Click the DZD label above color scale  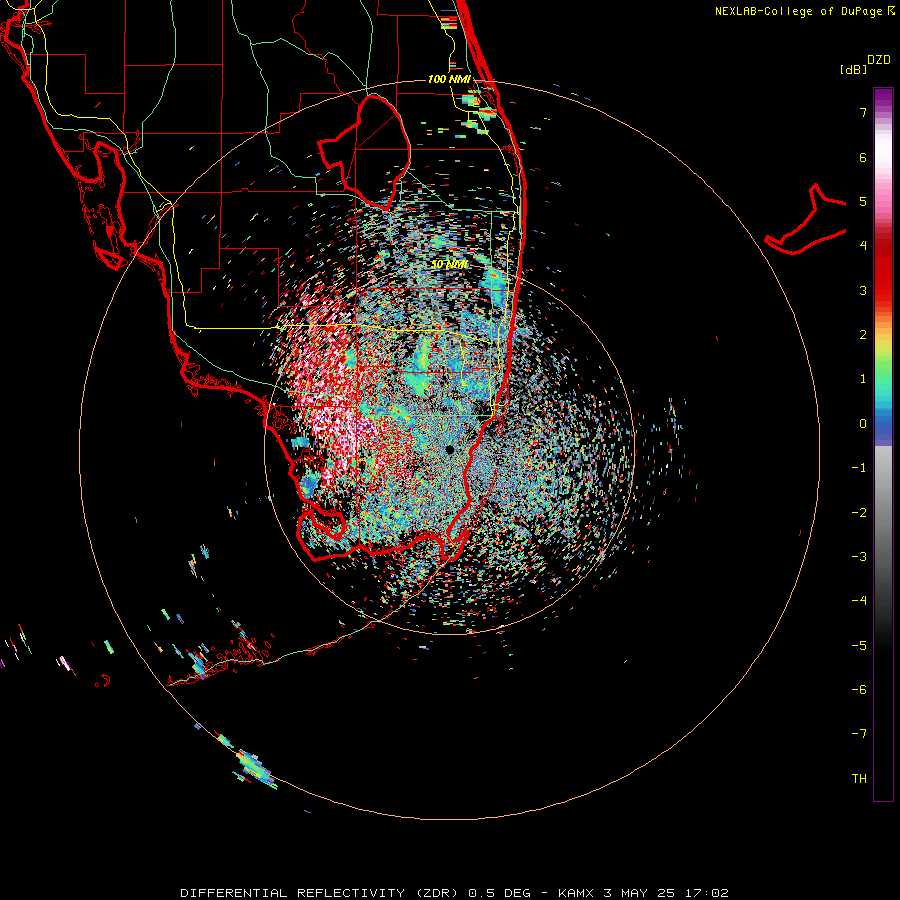[x=879, y=60]
